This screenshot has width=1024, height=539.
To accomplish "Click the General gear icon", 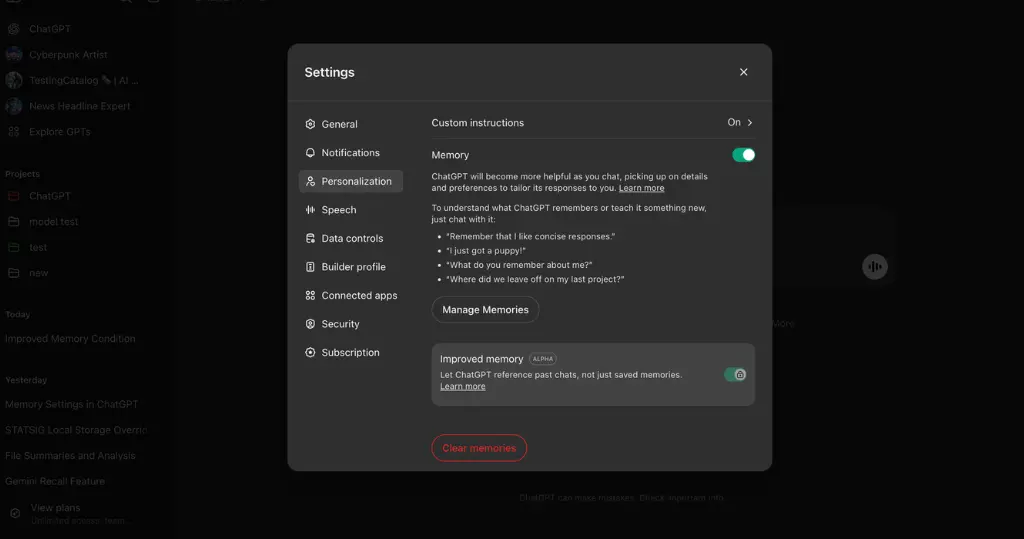I will point(310,124).
